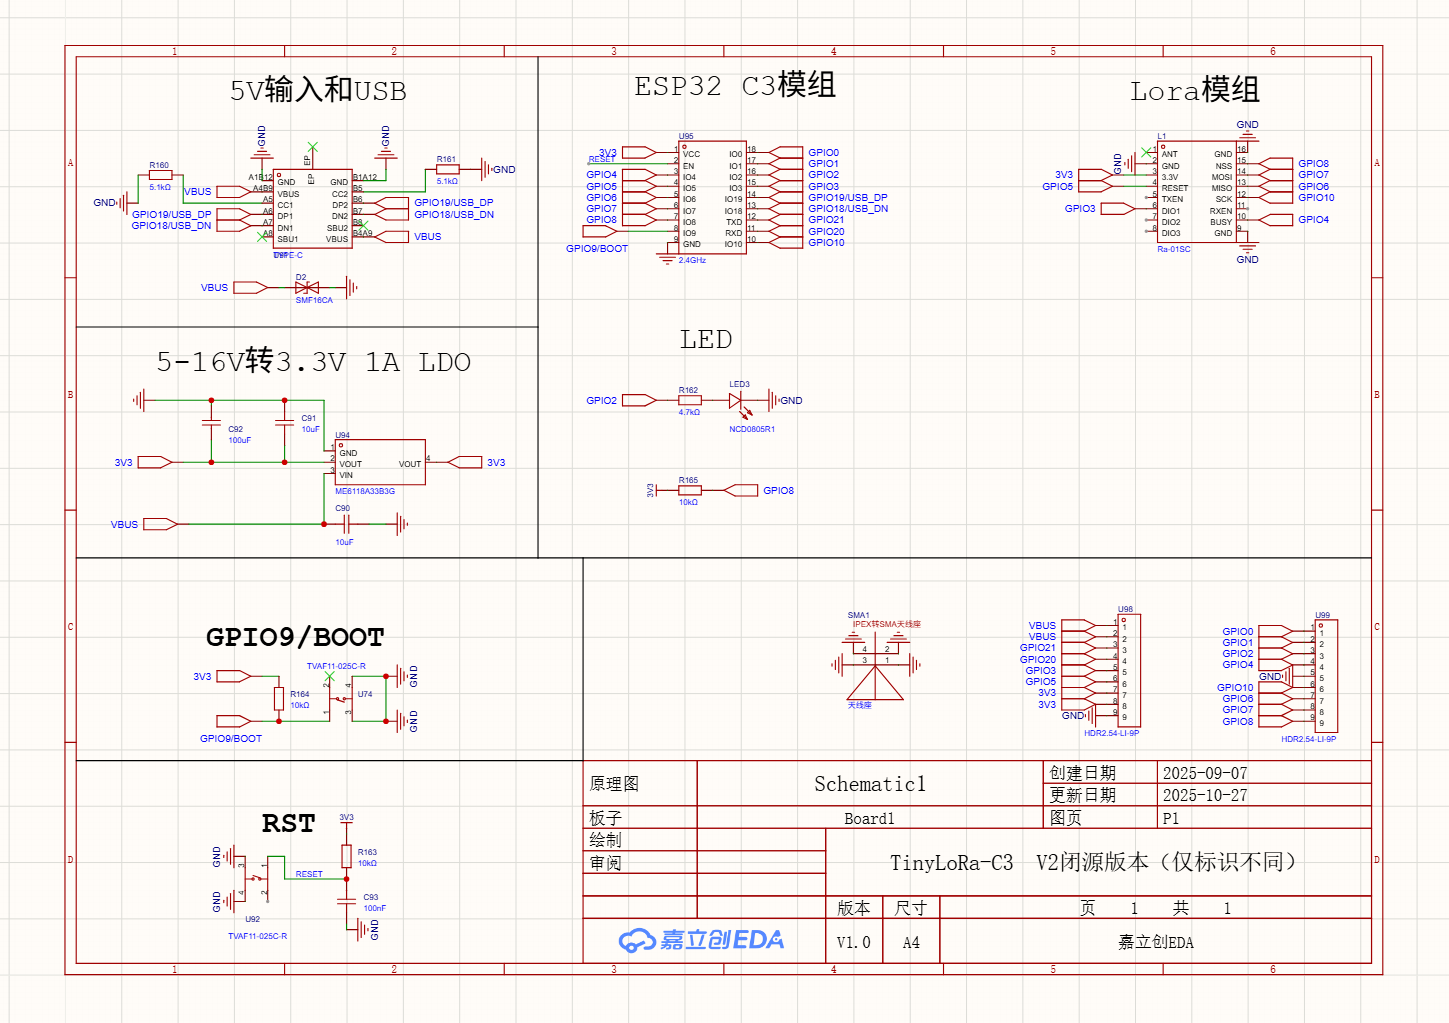Select the U95 ESP32 module symbol

712,197
